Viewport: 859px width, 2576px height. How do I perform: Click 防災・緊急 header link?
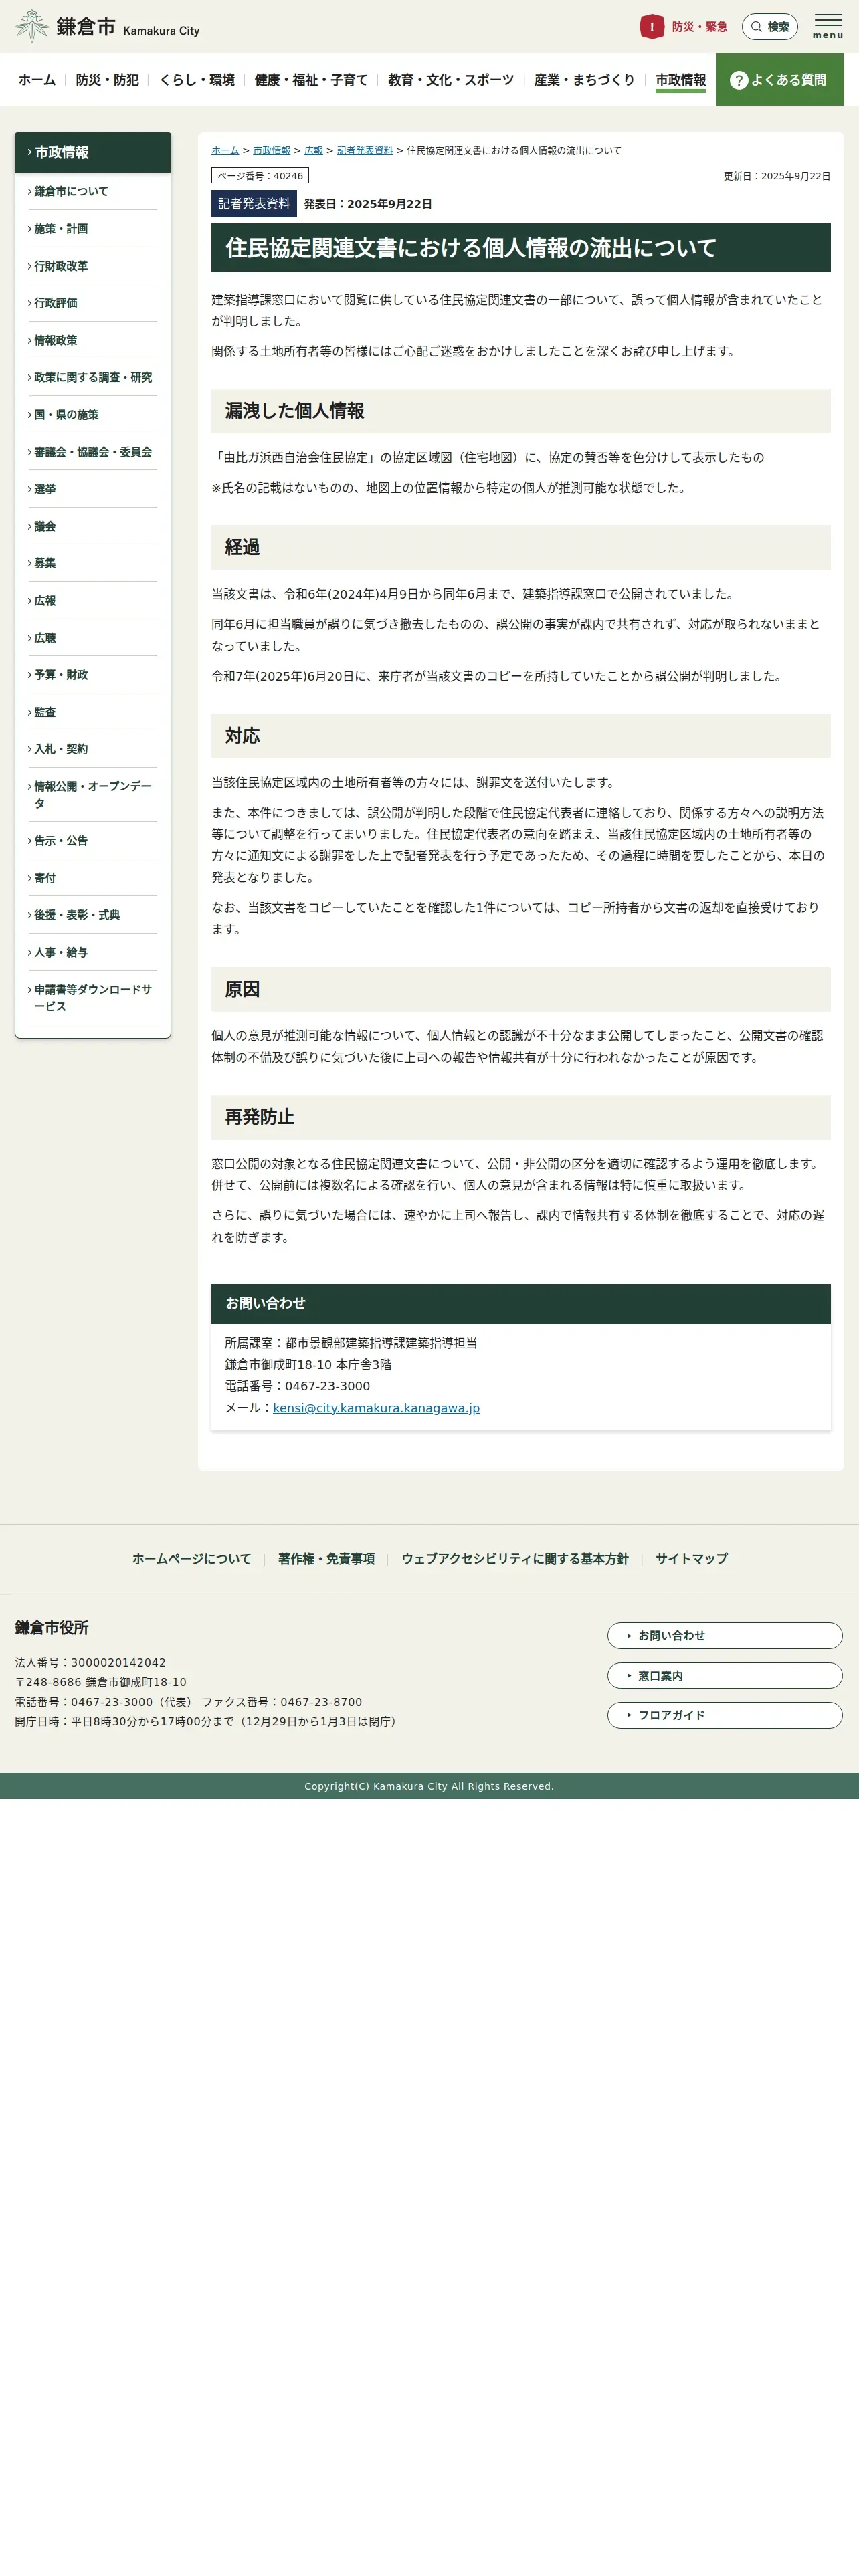(x=700, y=27)
